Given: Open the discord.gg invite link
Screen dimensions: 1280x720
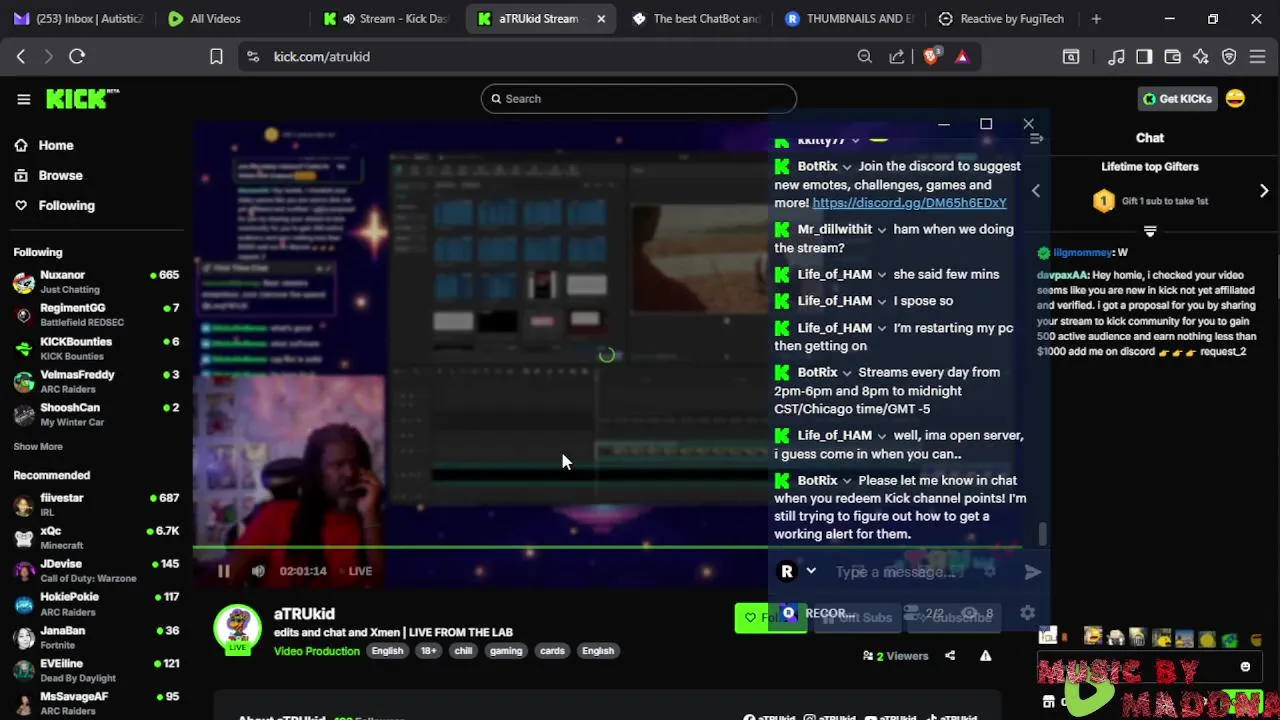Looking at the screenshot, I should (x=909, y=203).
